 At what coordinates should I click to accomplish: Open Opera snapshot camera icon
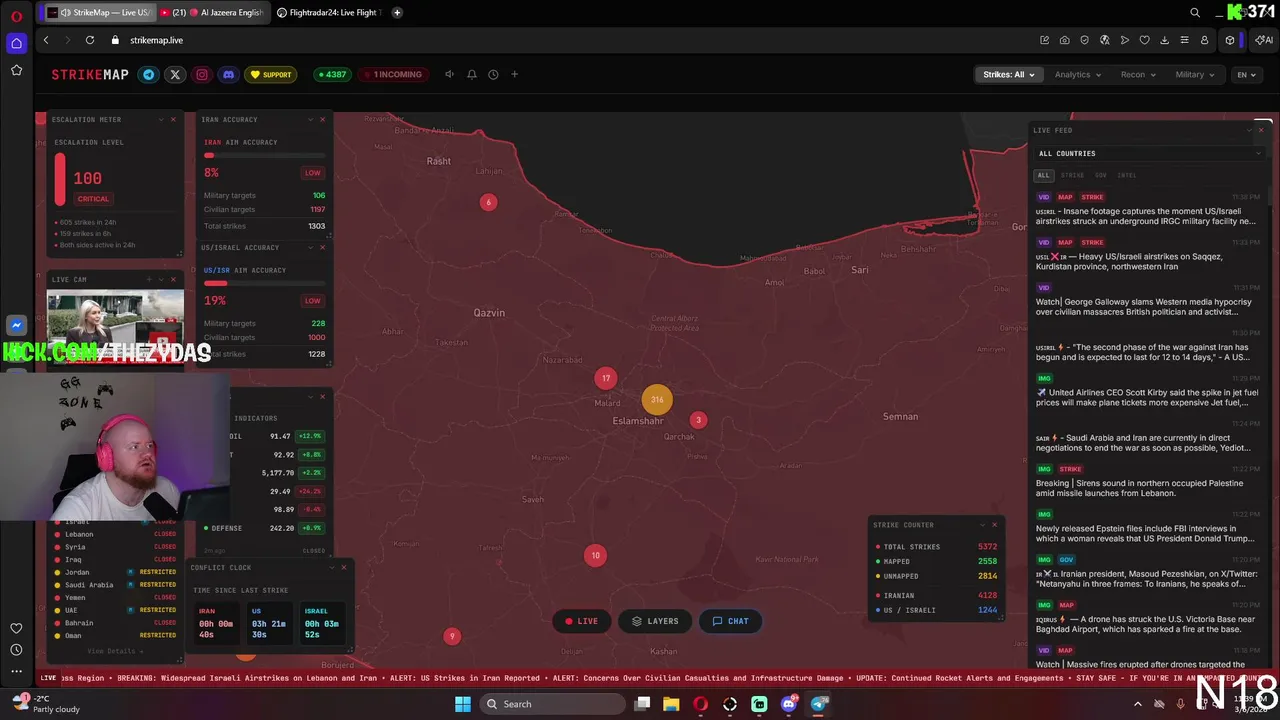[1065, 40]
